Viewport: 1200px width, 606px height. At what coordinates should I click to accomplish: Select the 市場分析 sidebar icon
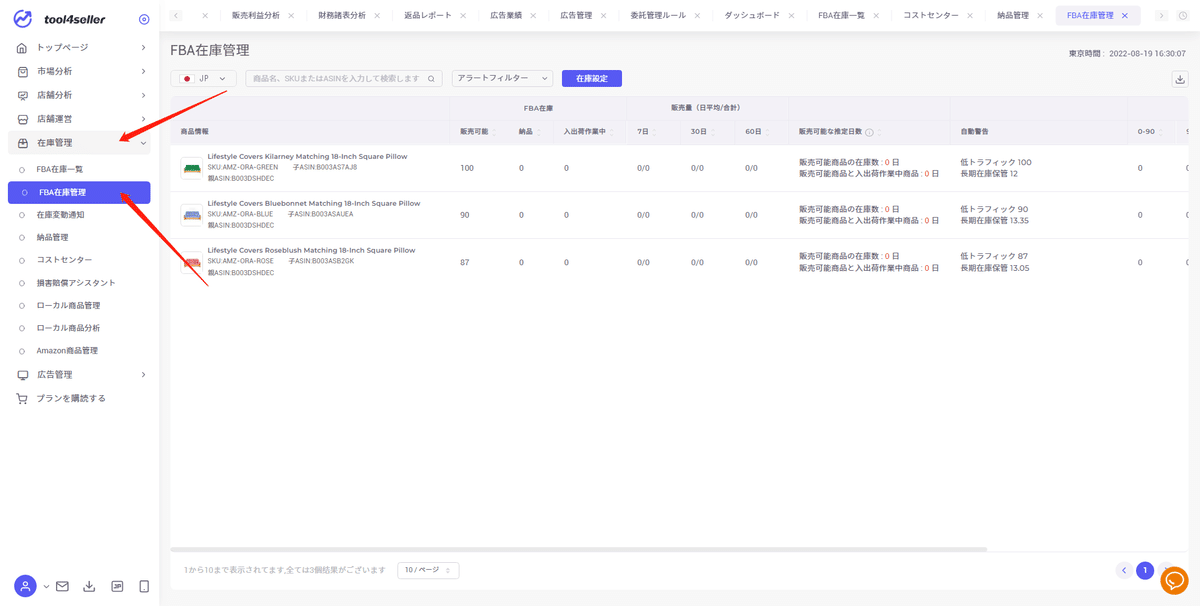pos(22,71)
